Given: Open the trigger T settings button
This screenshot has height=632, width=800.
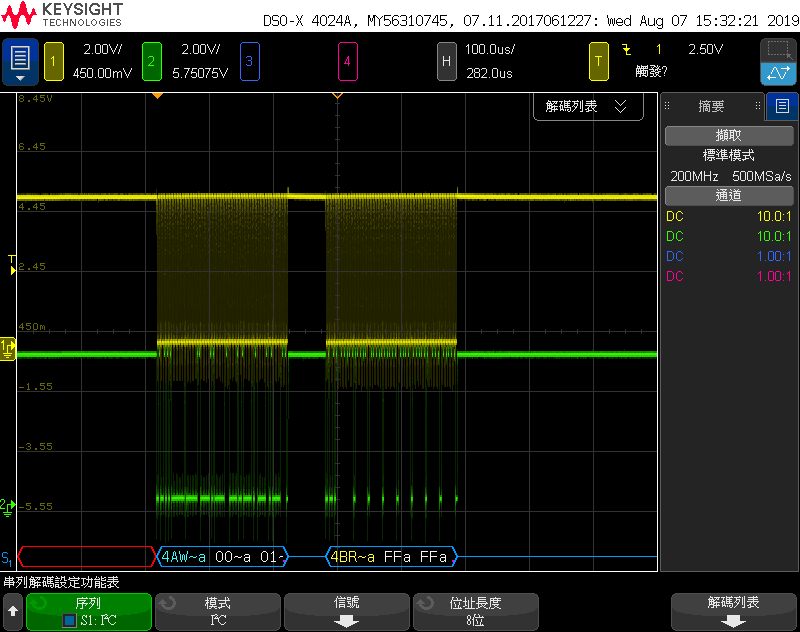Looking at the screenshot, I should click(598, 62).
